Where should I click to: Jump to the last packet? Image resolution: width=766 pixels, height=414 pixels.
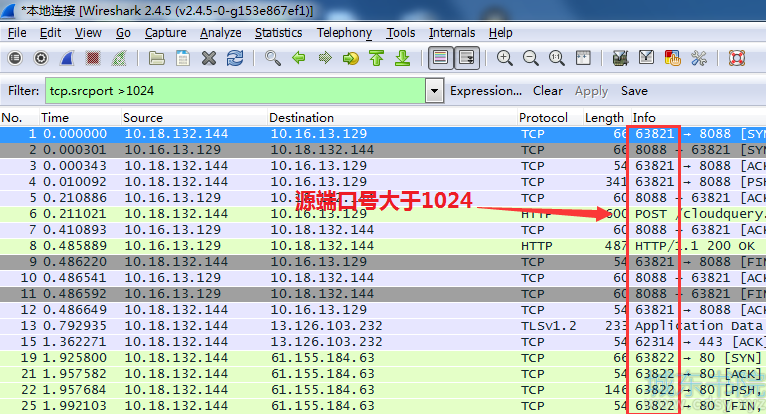[402, 59]
